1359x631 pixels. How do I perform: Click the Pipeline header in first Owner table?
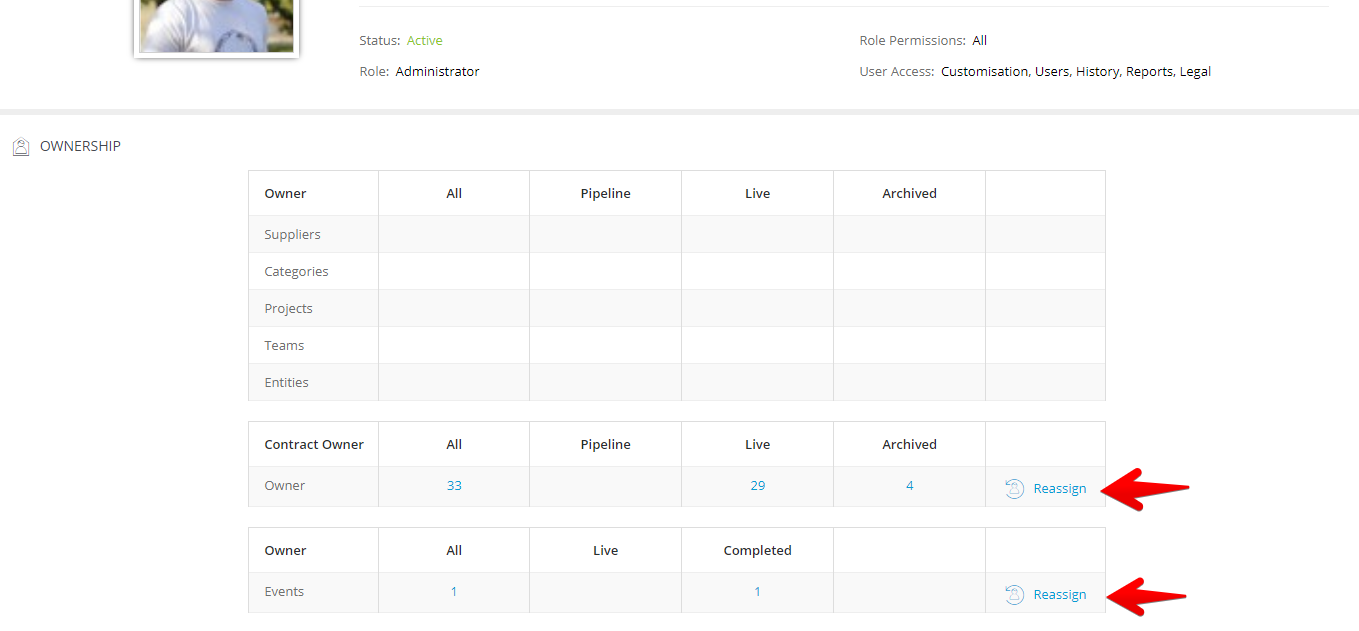(605, 194)
